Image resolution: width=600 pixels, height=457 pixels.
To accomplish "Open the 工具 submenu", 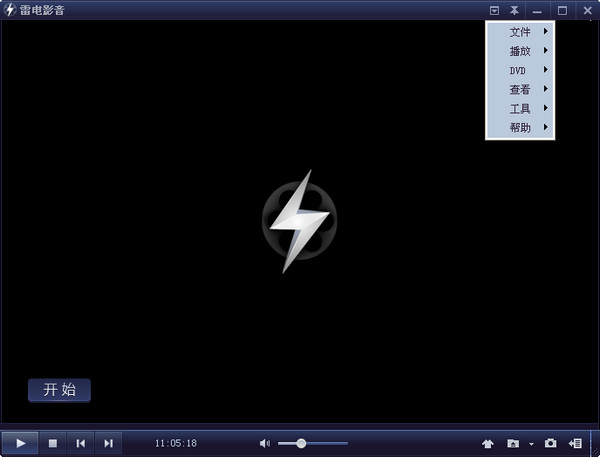I will tap(520, 108).
